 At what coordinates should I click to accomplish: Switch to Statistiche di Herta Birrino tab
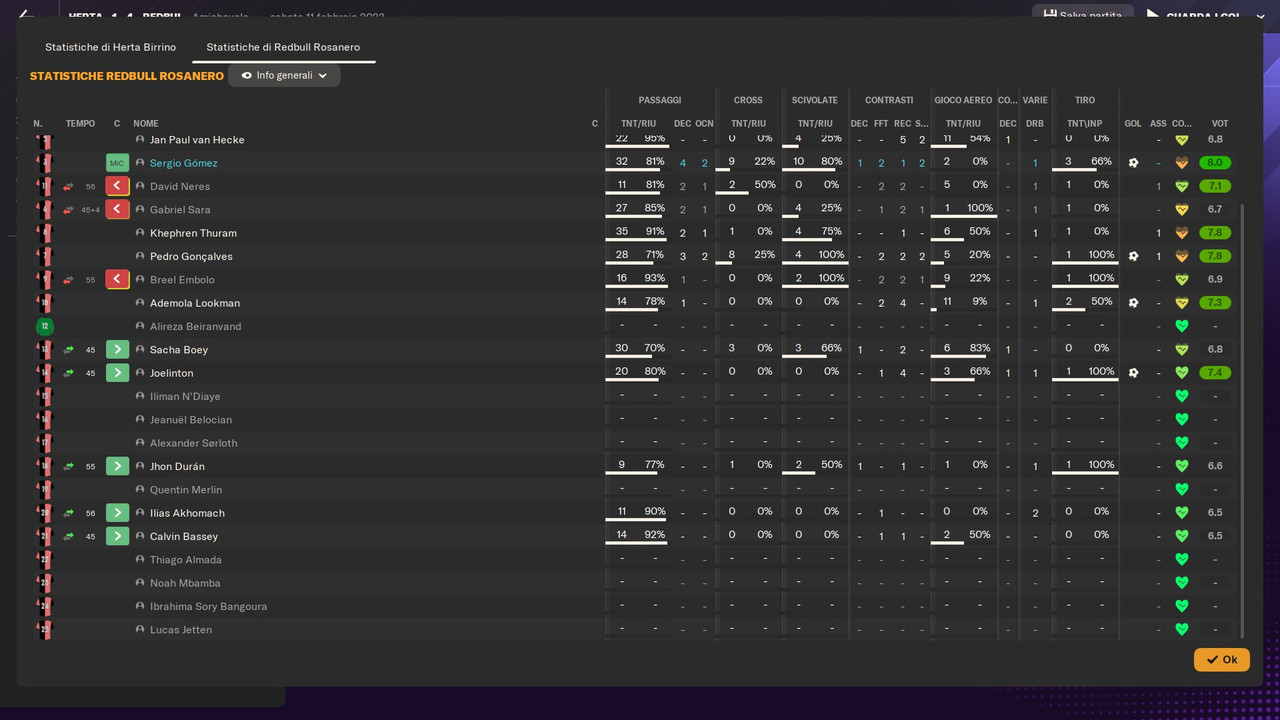(110, 47)
